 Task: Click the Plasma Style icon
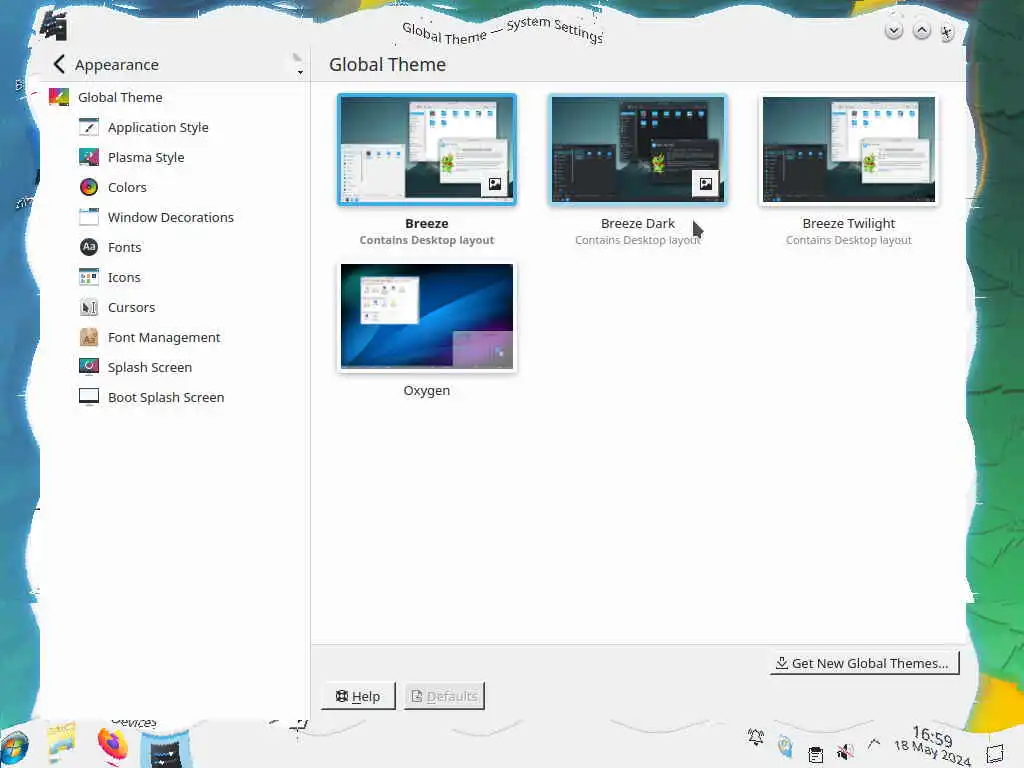pos(89,157)
